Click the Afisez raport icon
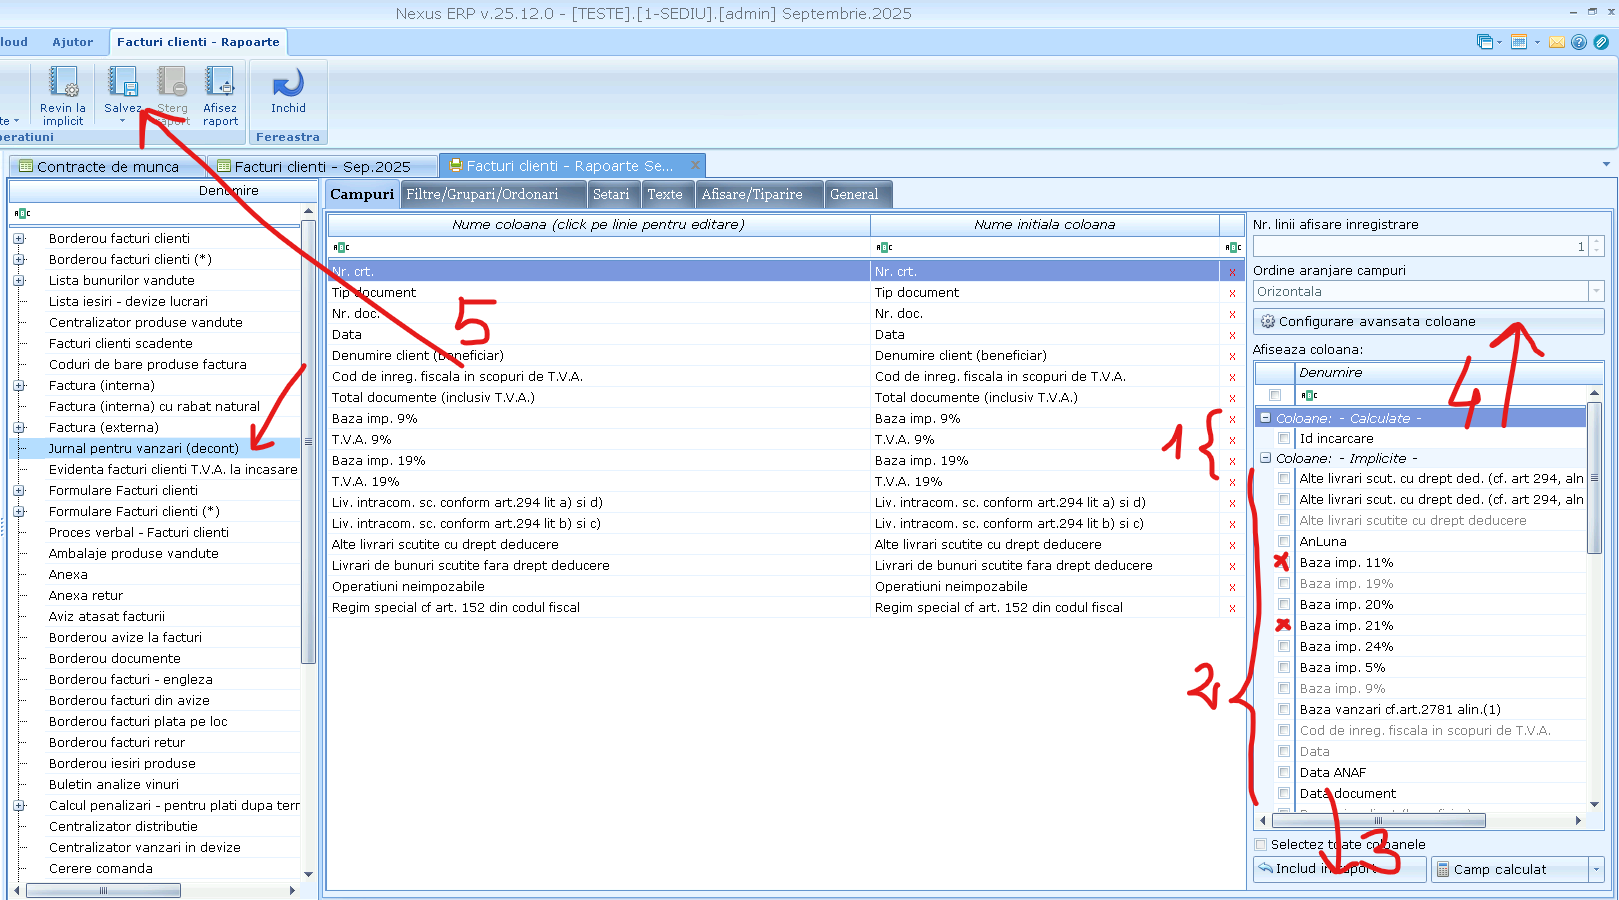Image resolution: width=1619 pixels, height=900 pixels. [220, 83]
